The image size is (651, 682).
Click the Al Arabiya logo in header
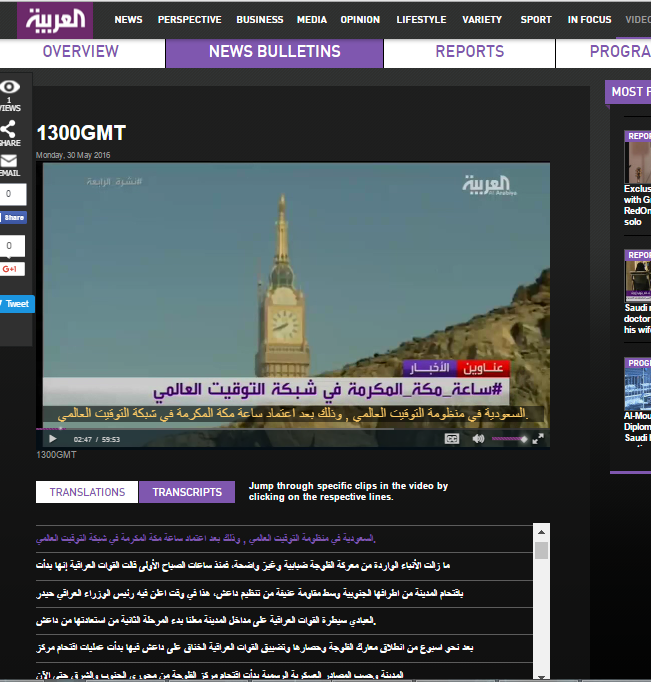click(x=55, y=20)
